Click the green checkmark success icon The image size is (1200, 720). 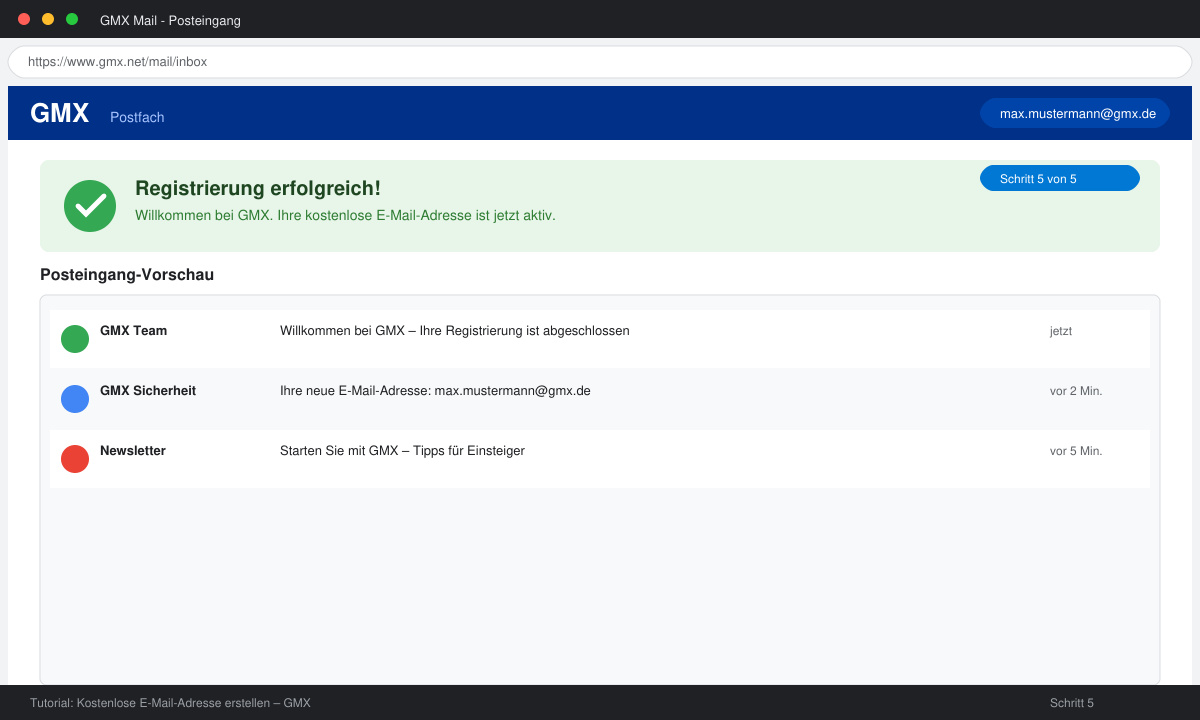pos(90,206)
